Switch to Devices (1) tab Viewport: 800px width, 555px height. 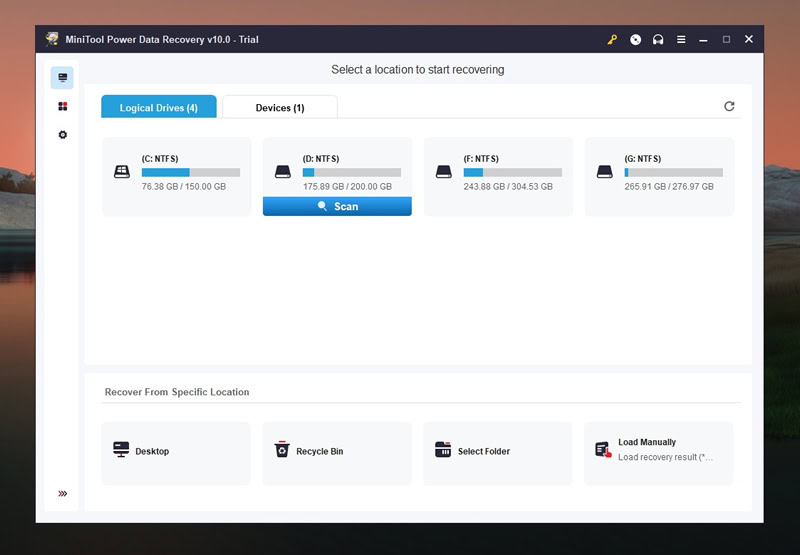click(x=280, y=107)
